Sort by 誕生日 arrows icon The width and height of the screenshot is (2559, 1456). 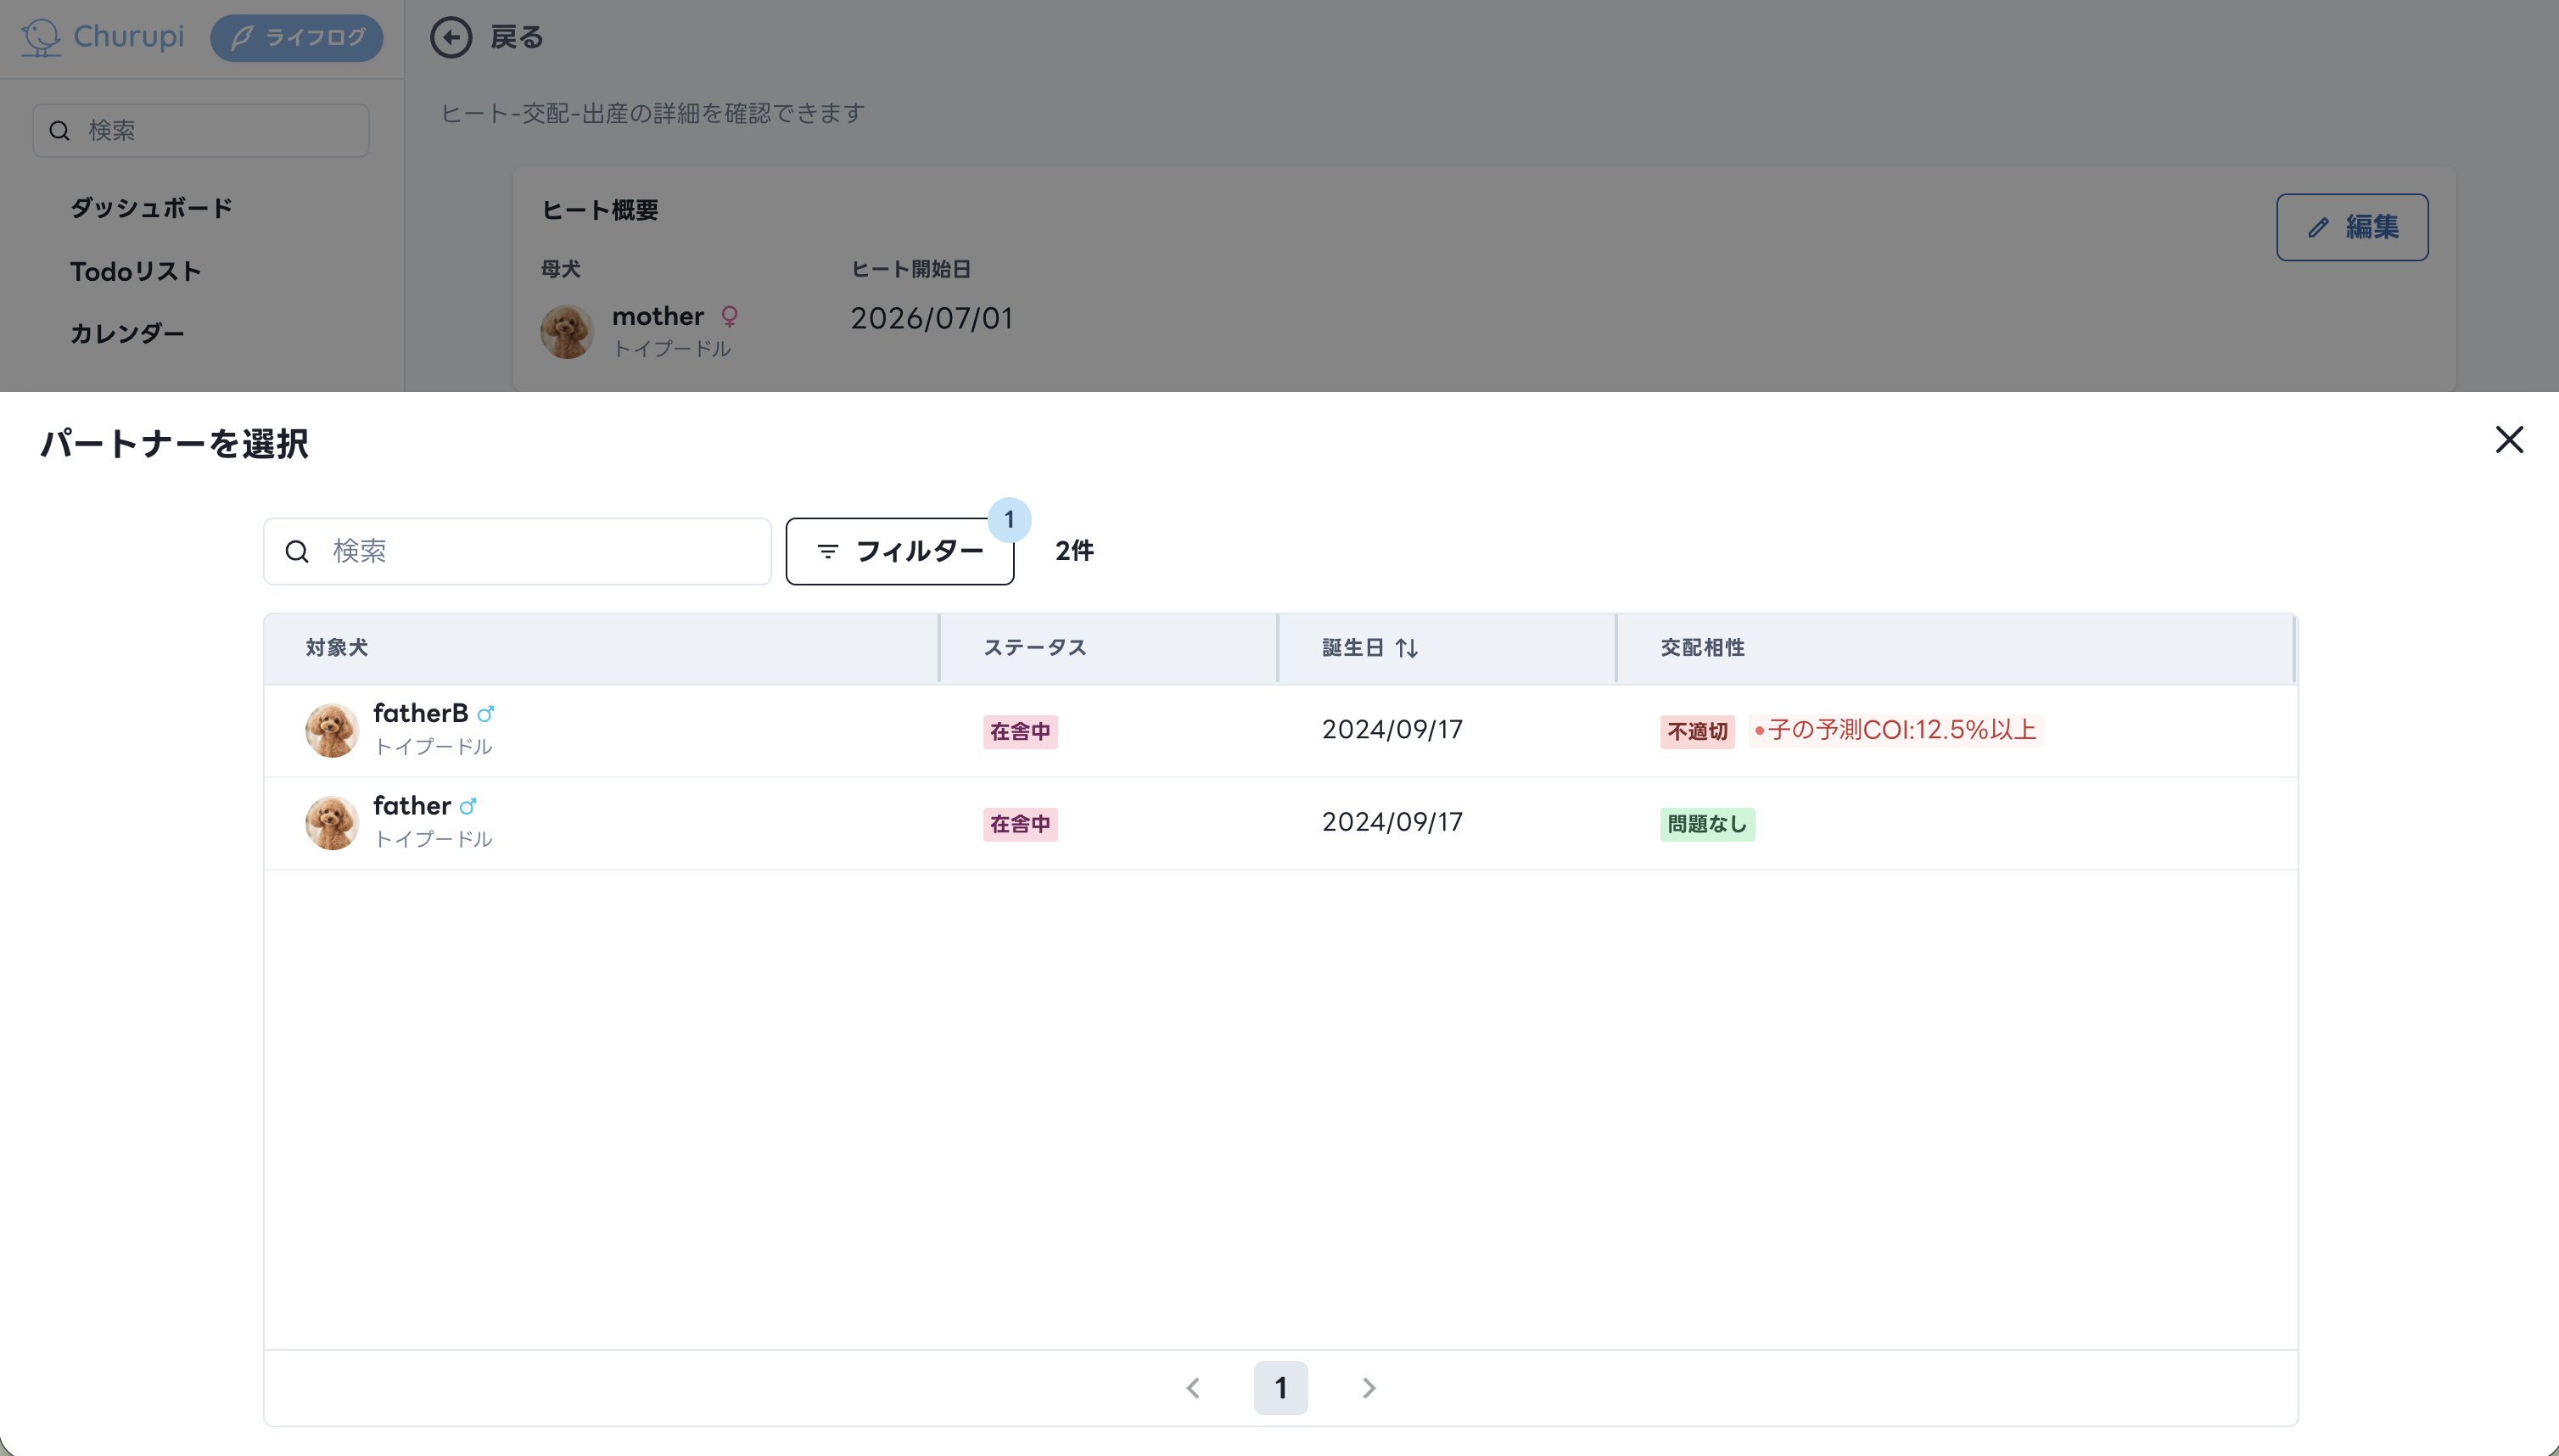(1407, 648)
